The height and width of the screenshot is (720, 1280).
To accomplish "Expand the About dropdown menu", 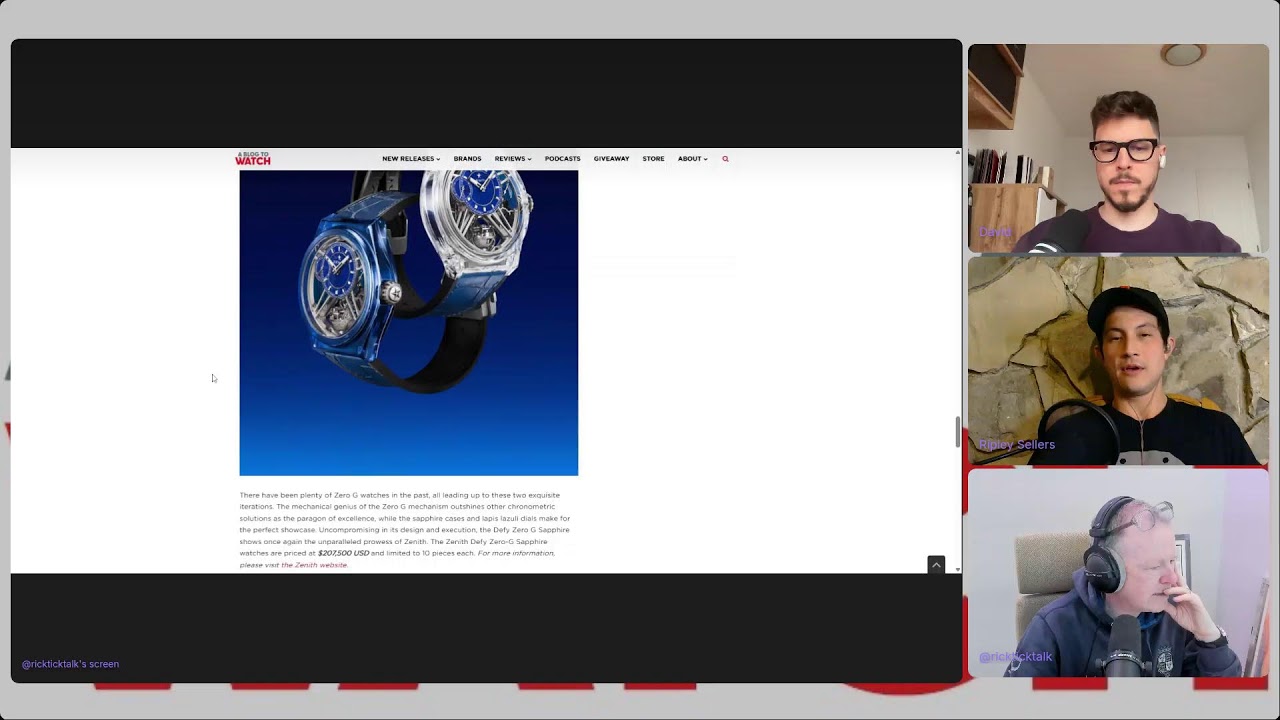I will pyautogui.click(x=692, y=159).
